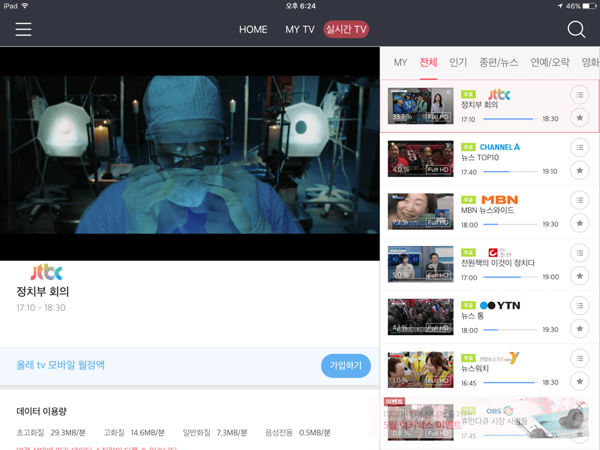The height and width of the screenshot is (450, 600).
Task: Play JTBC 정치부 회의 thumbnail
Action: pos(421,106)
